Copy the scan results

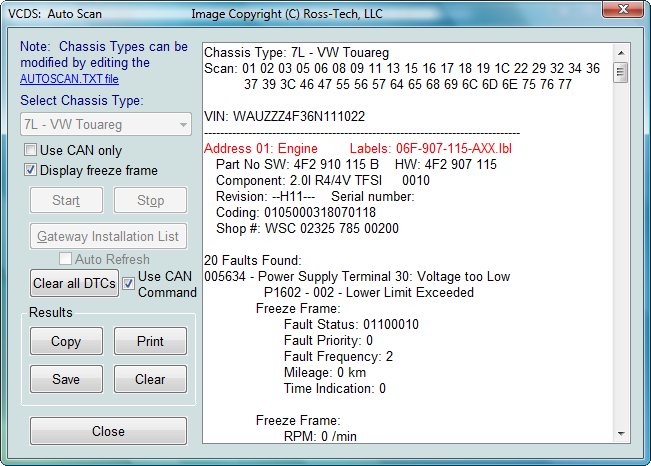(x=66, y=341)
